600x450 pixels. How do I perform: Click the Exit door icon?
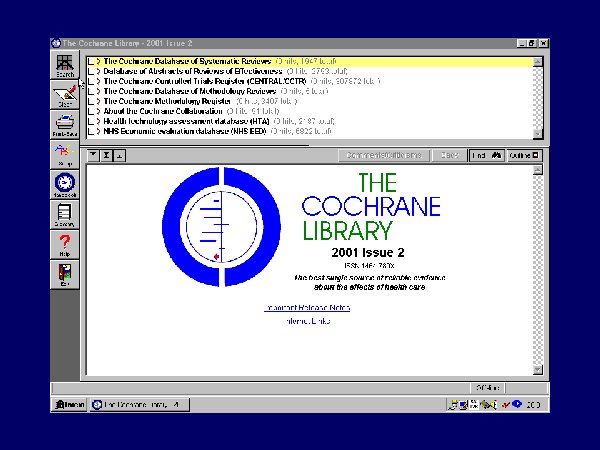pos(65,274)
